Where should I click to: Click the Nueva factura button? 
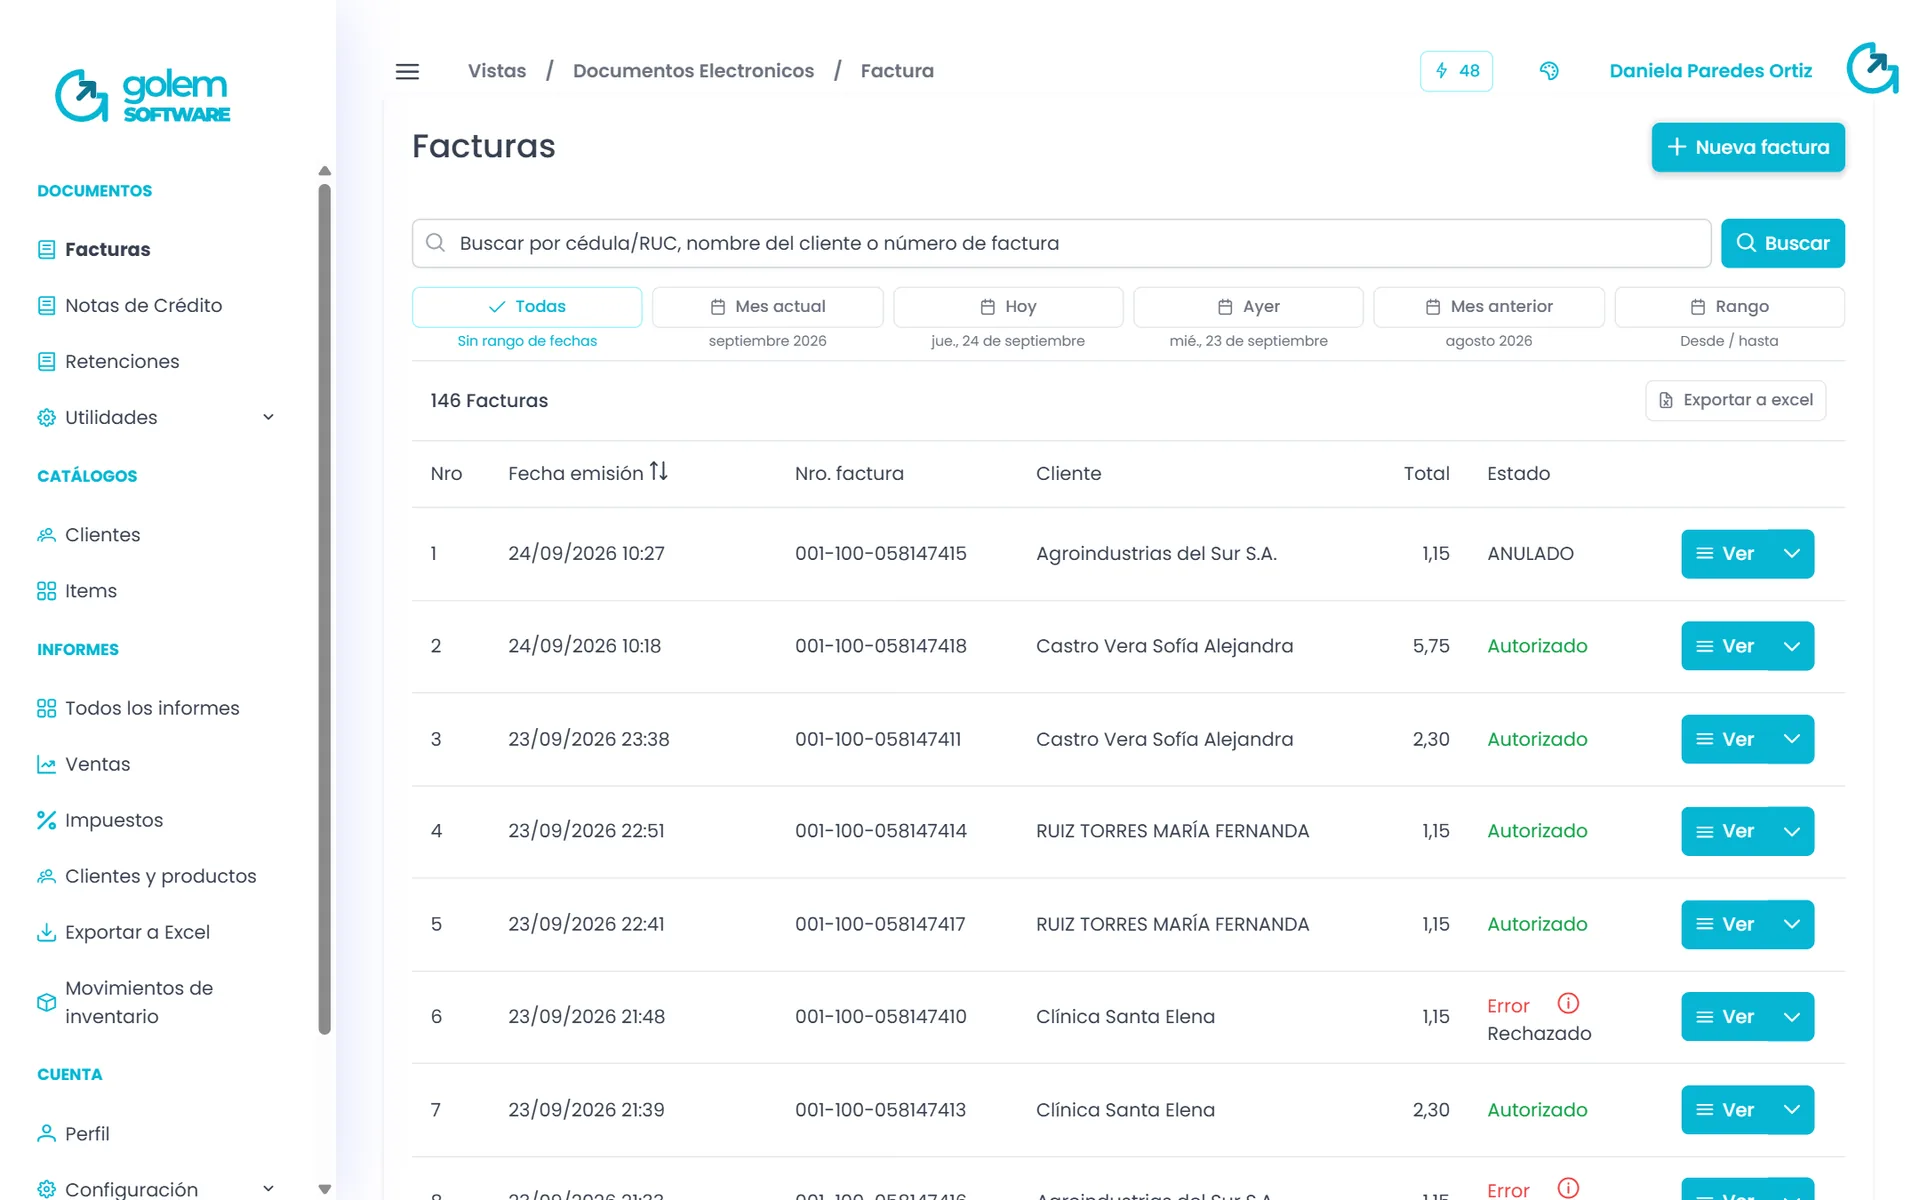pos(1748,147)
